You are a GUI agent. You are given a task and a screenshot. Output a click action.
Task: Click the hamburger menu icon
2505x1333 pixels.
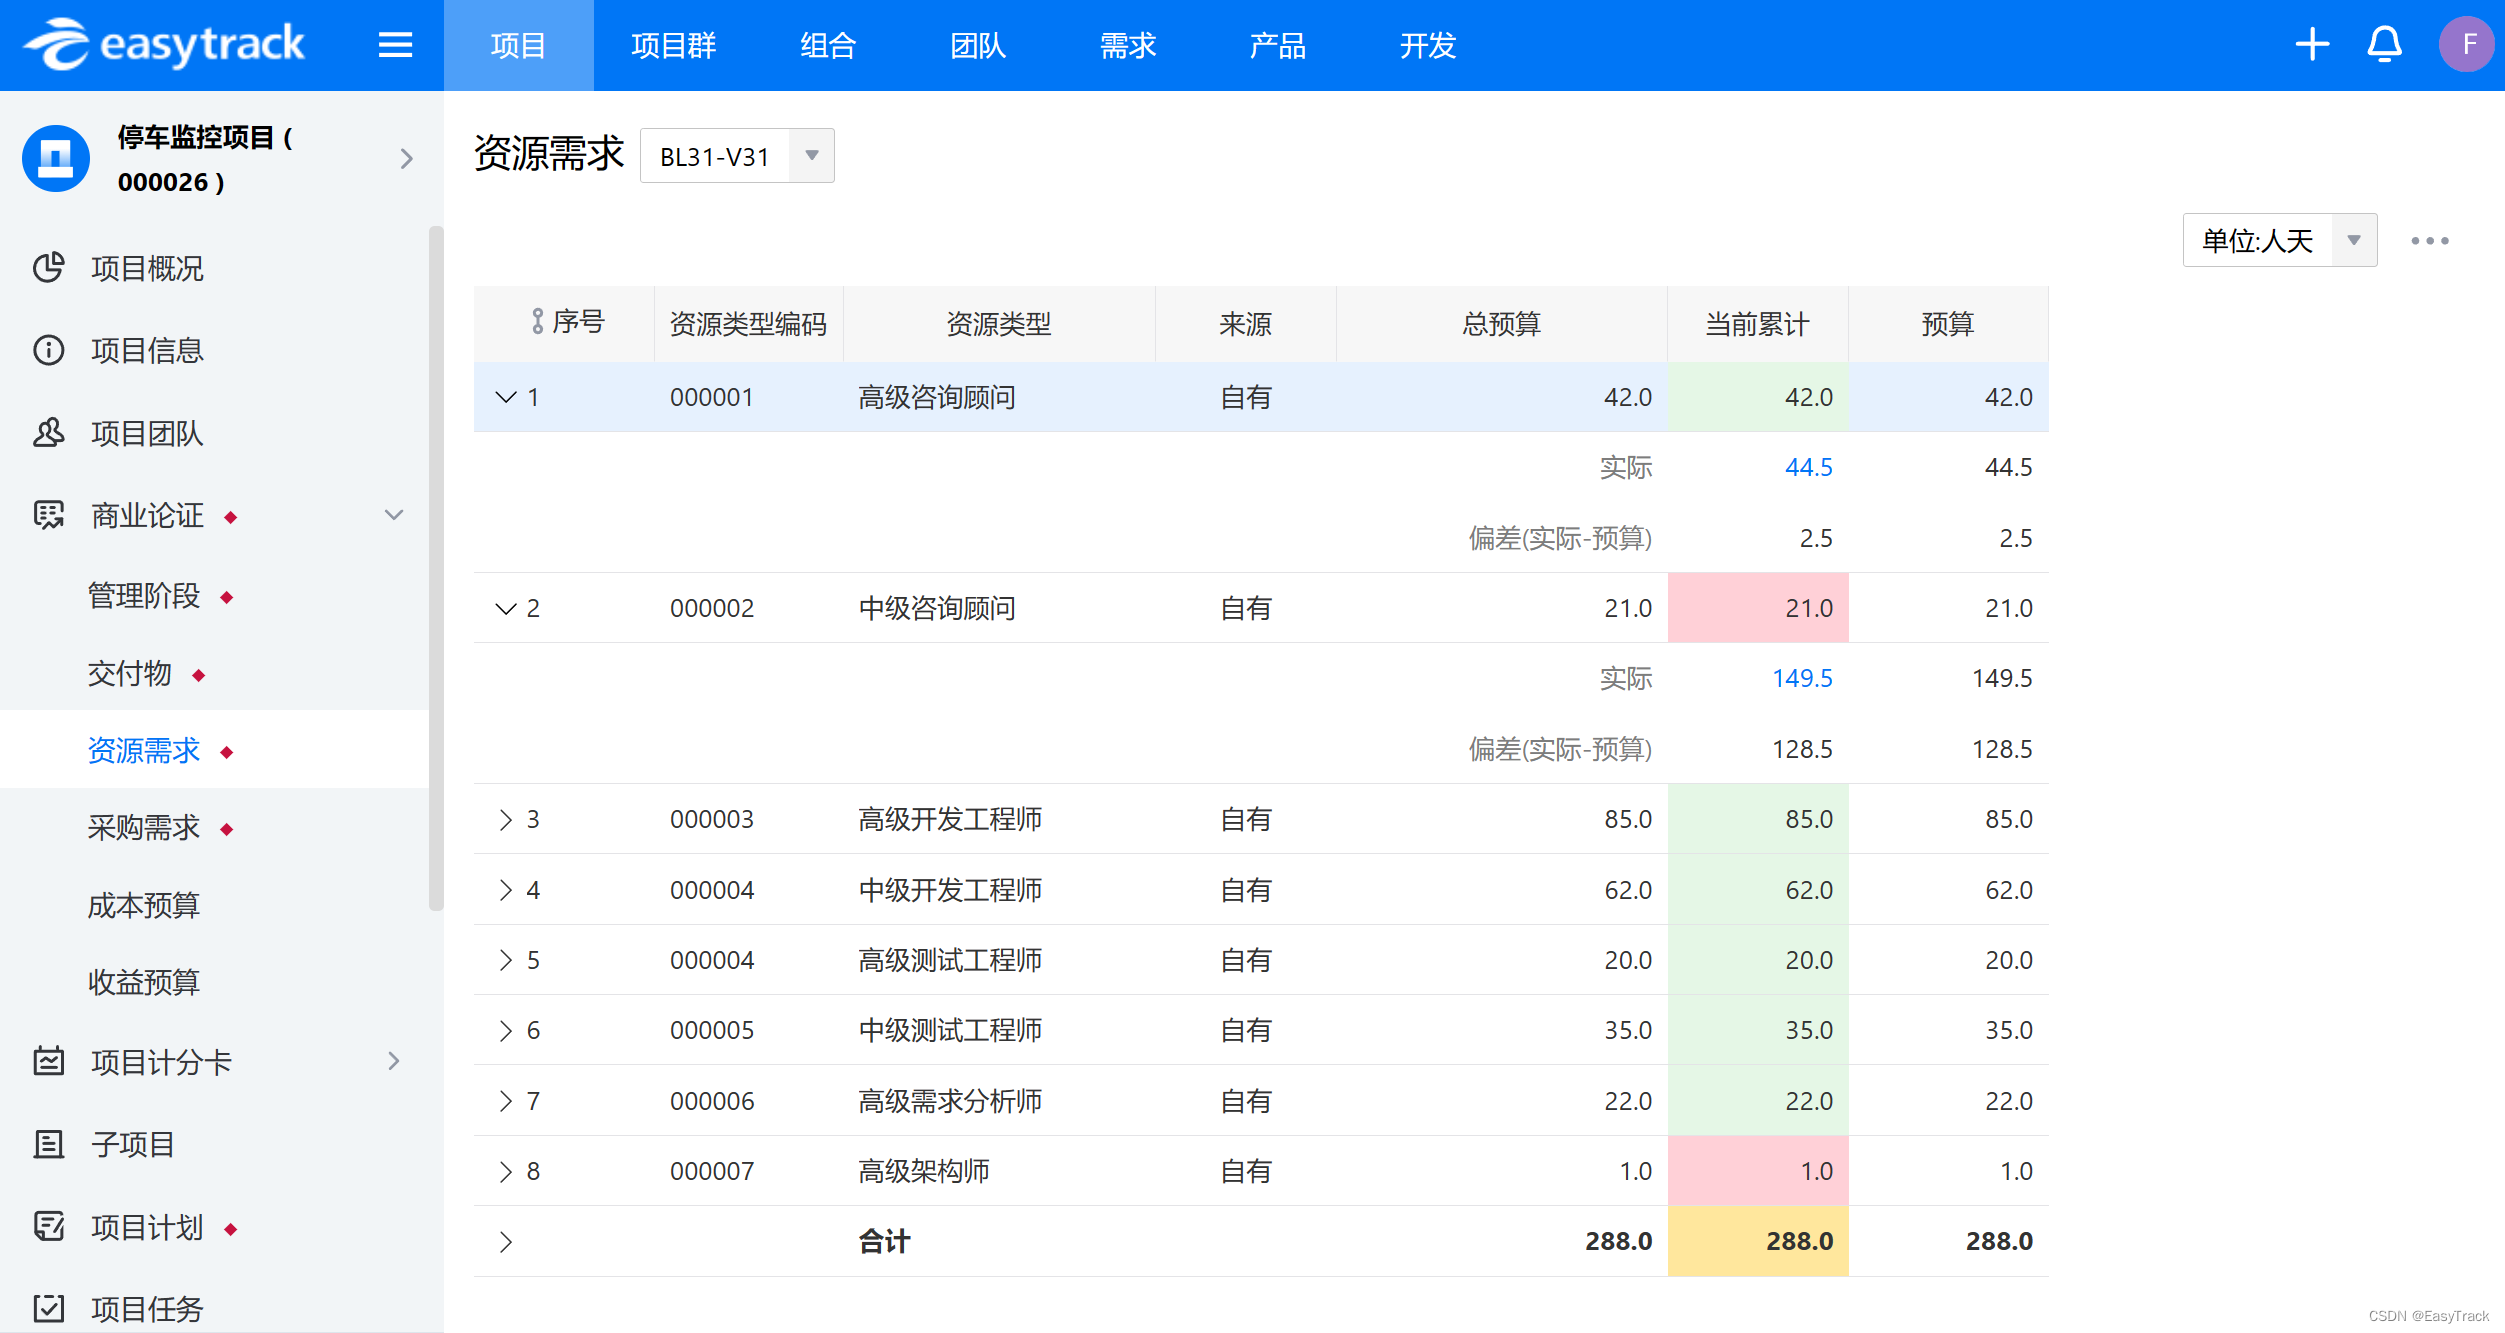tap(395, 45)
